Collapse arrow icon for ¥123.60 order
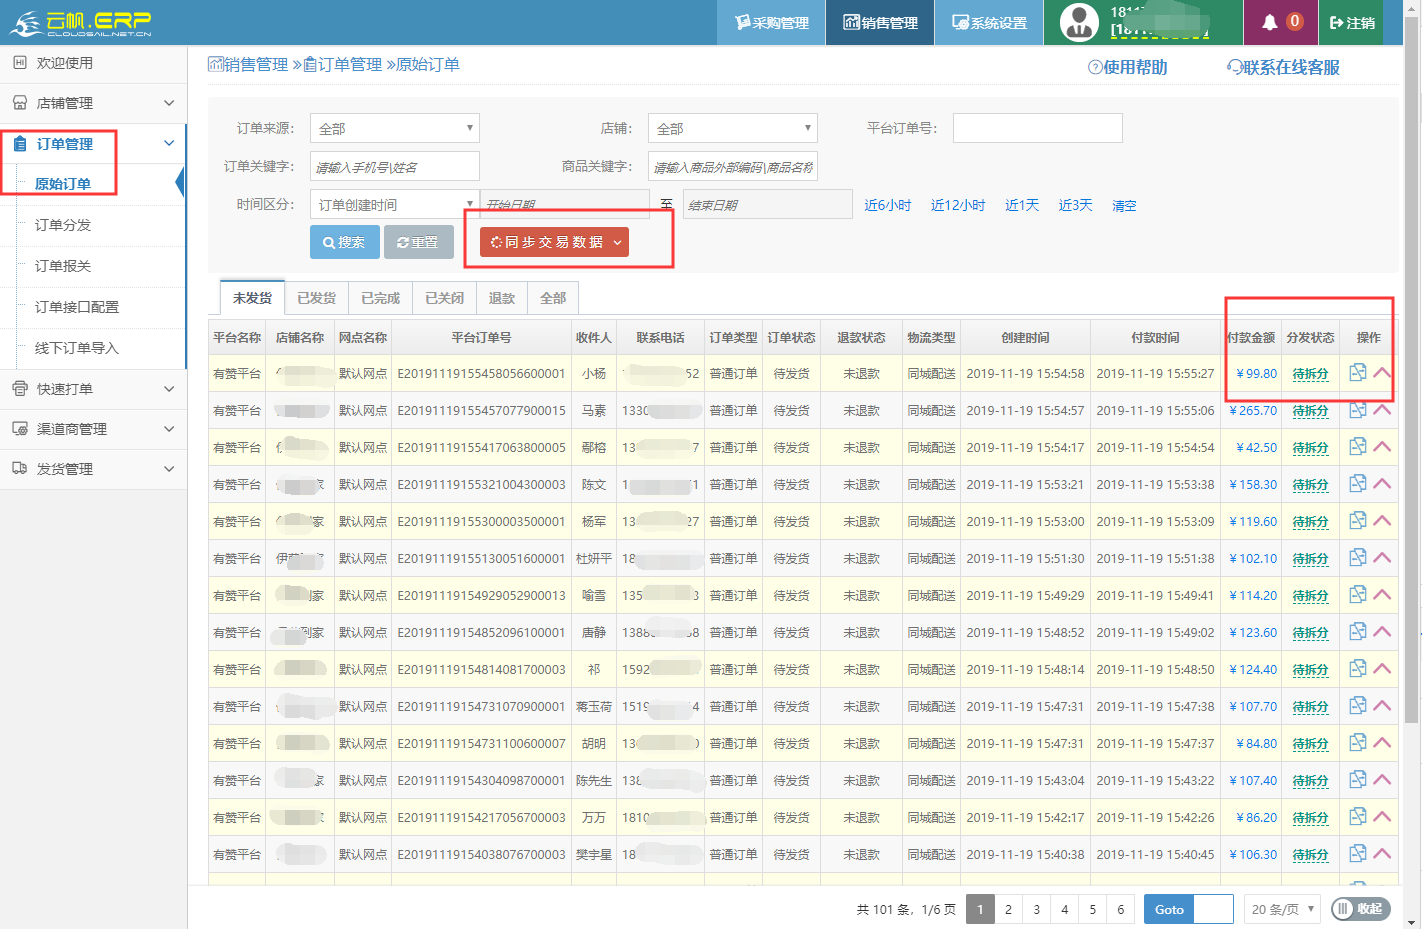The image size is (1422, 929). point(1382,631)
